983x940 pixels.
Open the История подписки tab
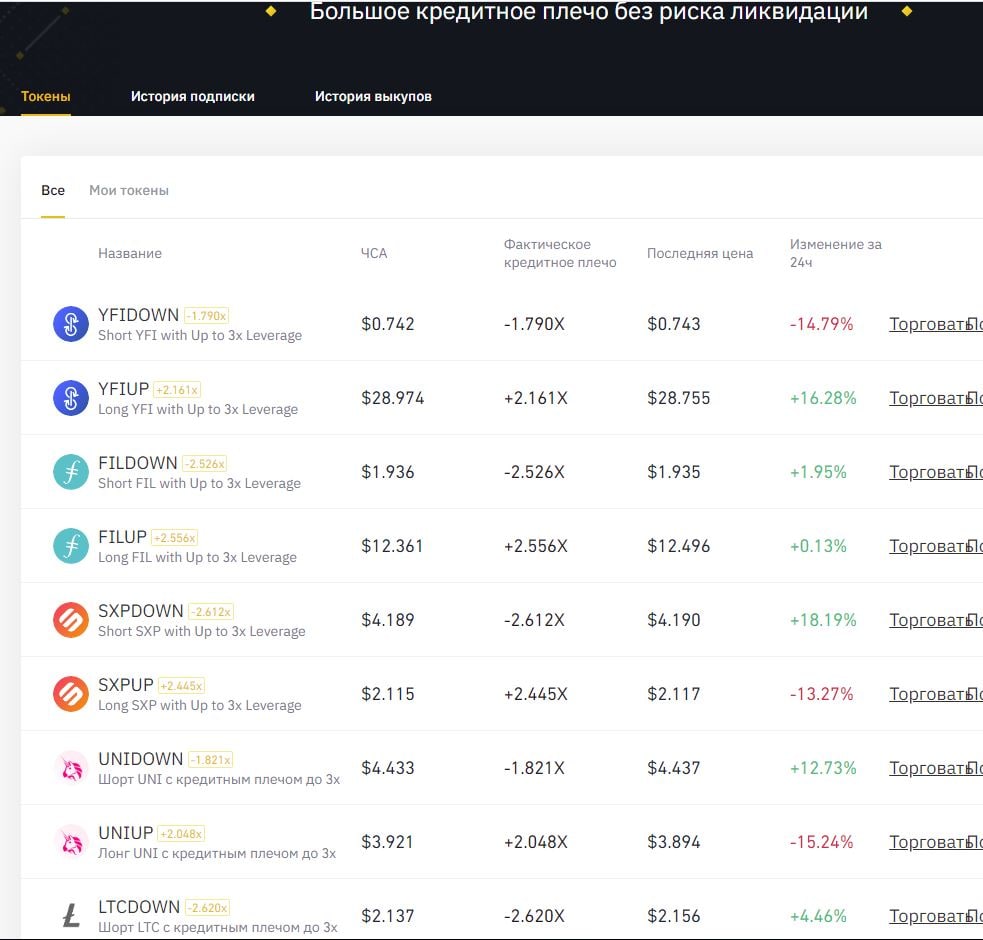coord(192,97)
